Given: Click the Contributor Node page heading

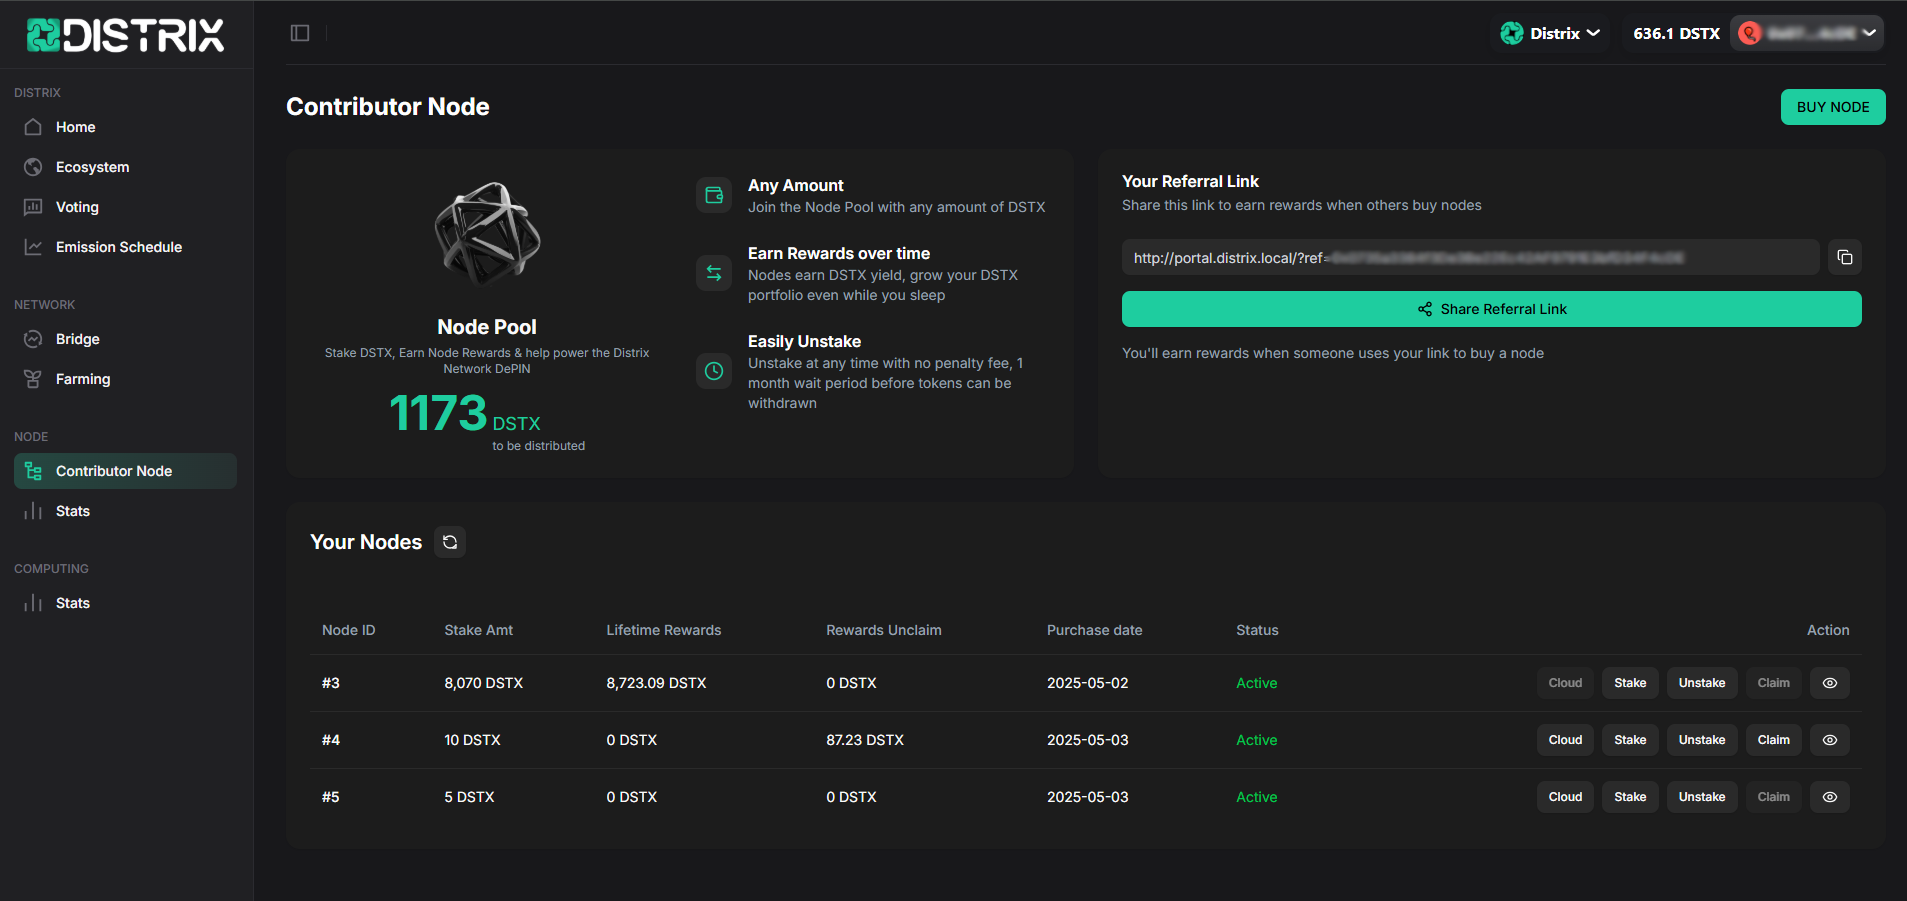Looking at the screenshot, I should pos(388,107).
